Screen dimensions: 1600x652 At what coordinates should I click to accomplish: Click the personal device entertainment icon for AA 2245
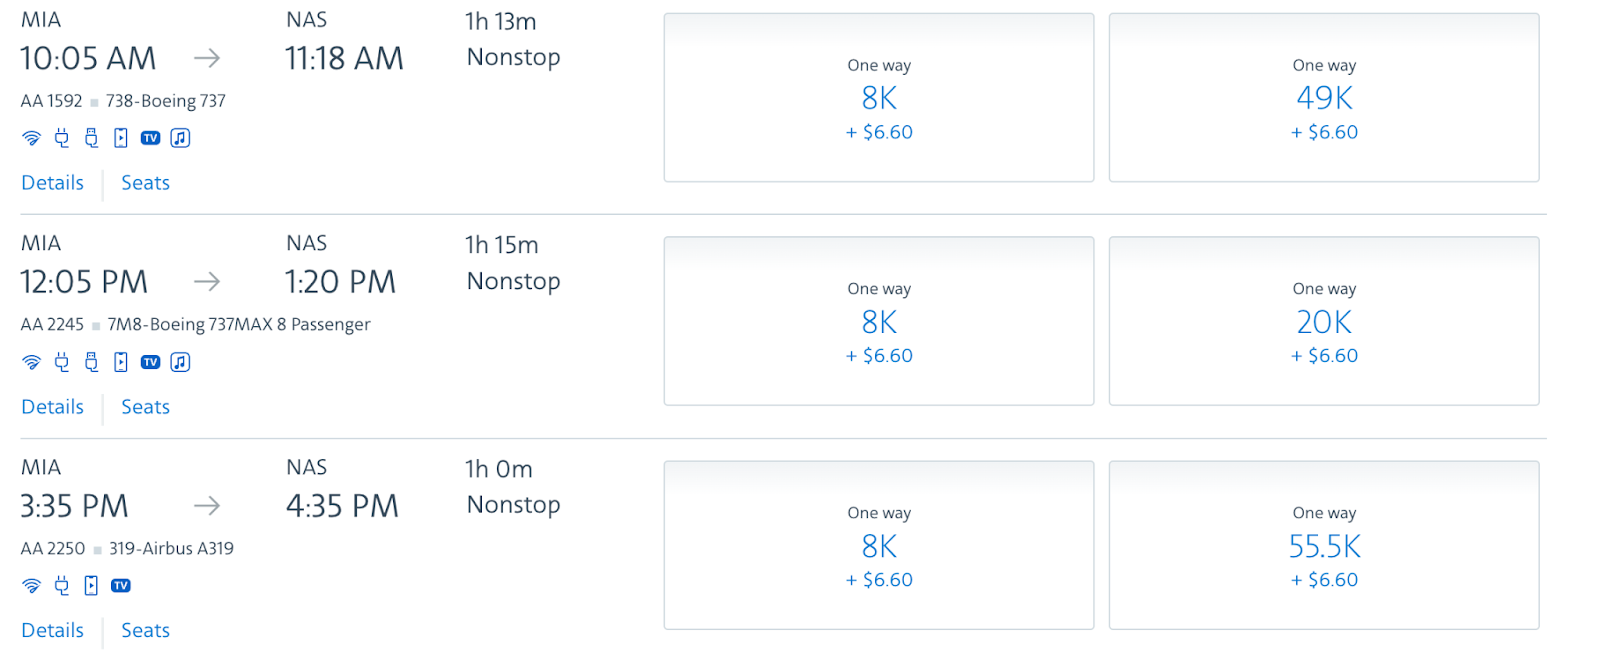121,362
